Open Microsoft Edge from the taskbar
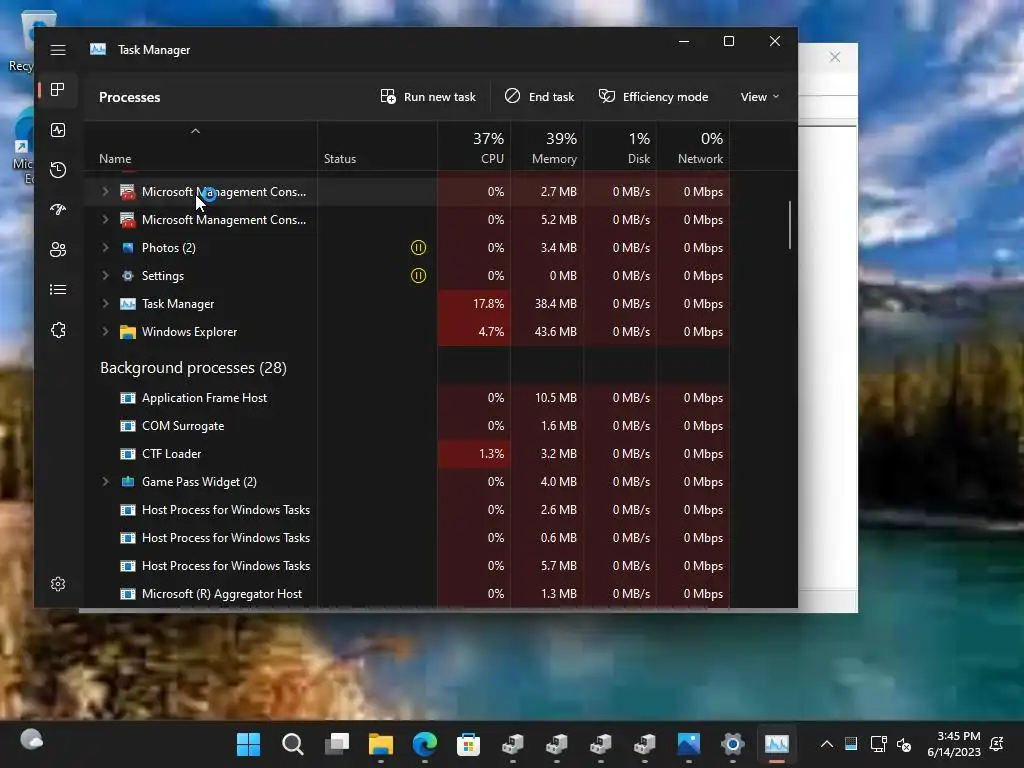Screen dimensions: 1024x768 click(424, 744)
